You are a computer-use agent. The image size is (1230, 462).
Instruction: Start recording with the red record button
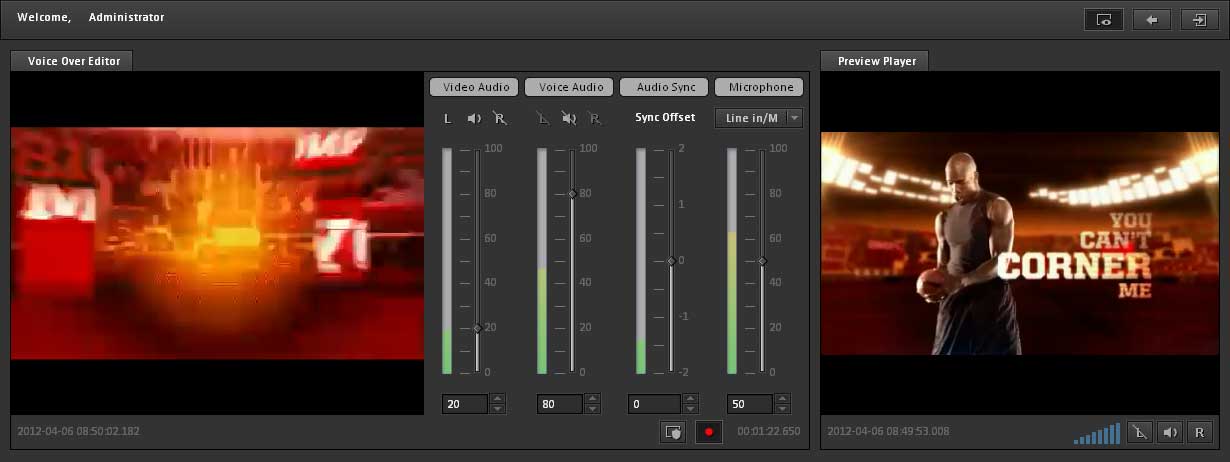(708, 432)
